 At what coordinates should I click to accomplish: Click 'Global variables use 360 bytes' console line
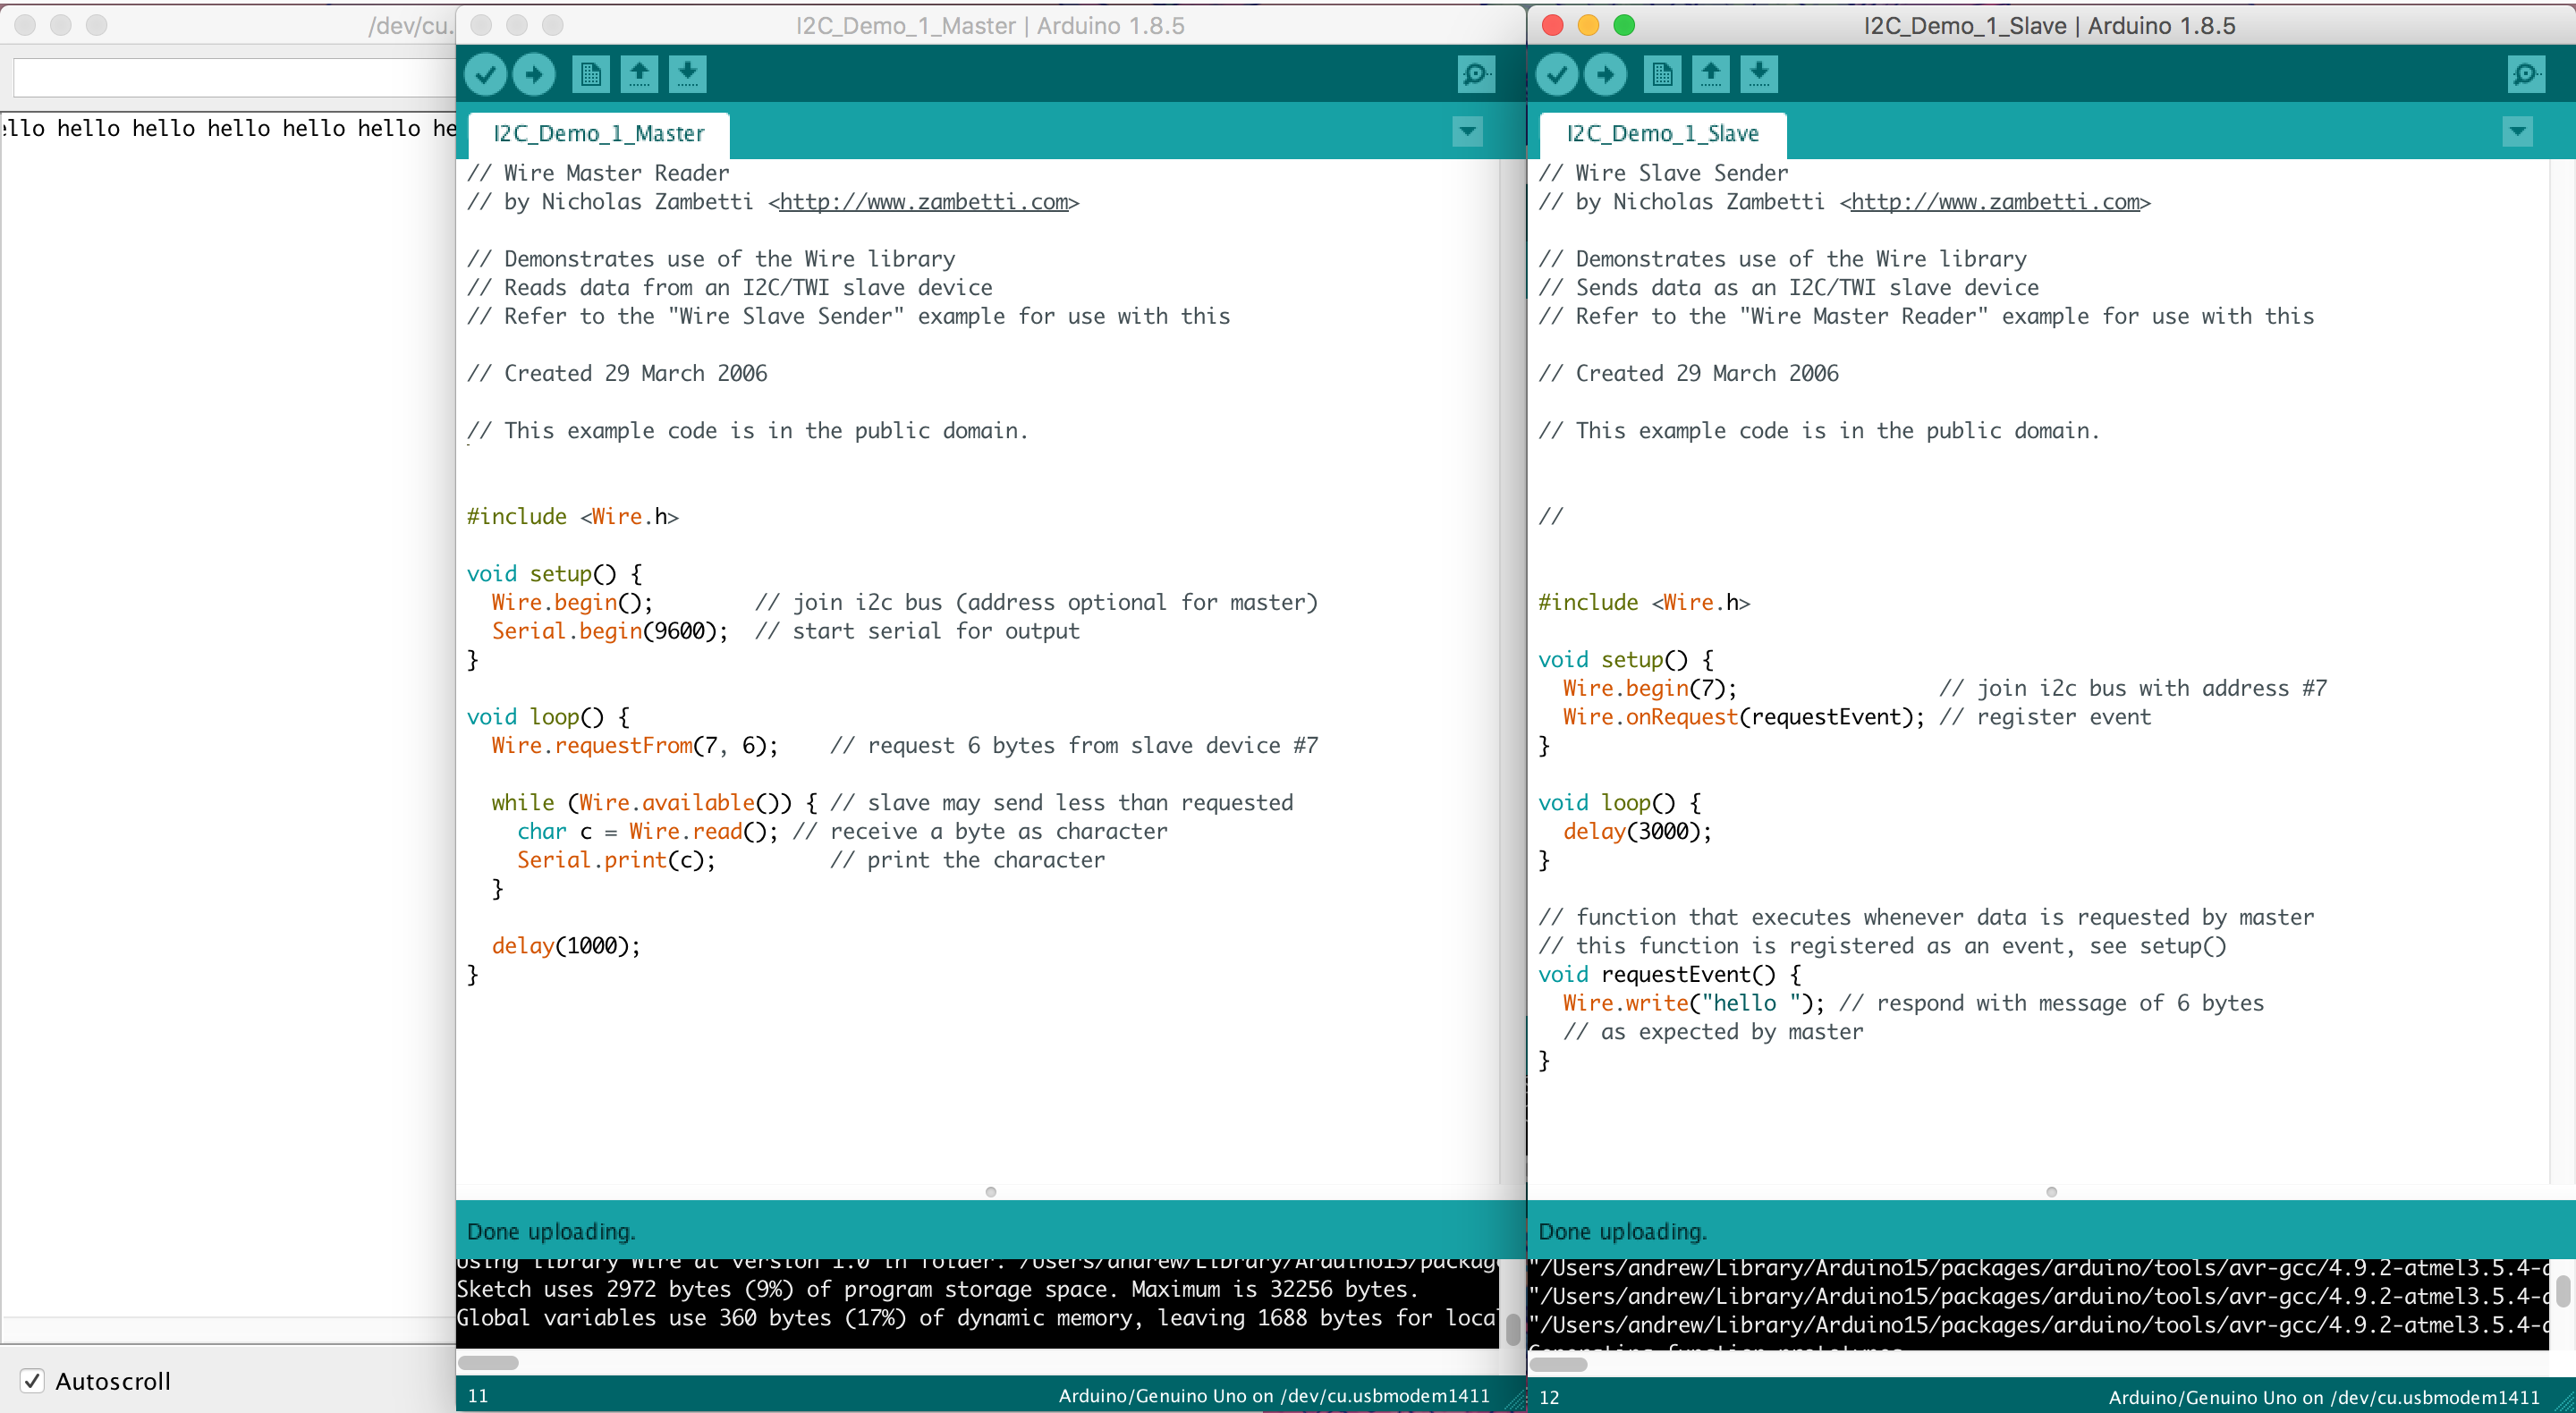(977, 1319)
